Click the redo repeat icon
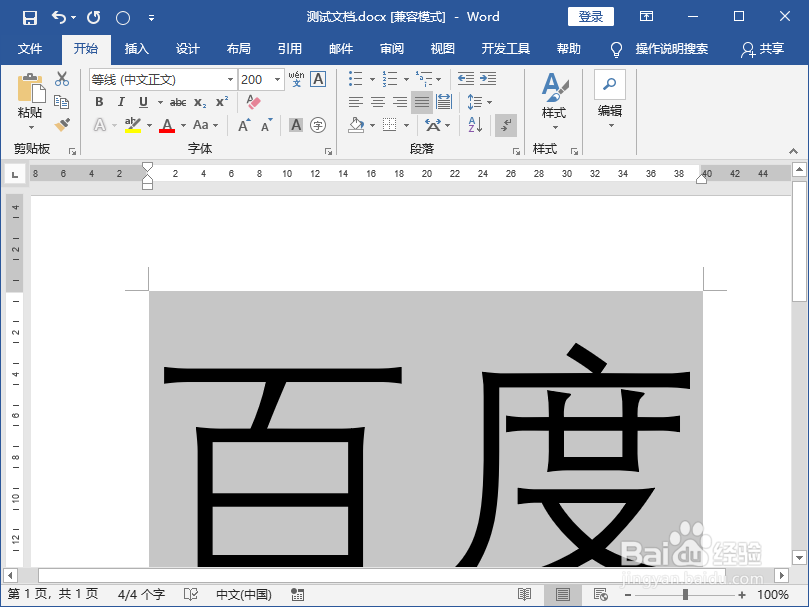Screen dimensions: 809x607 [x=94, y=18]
